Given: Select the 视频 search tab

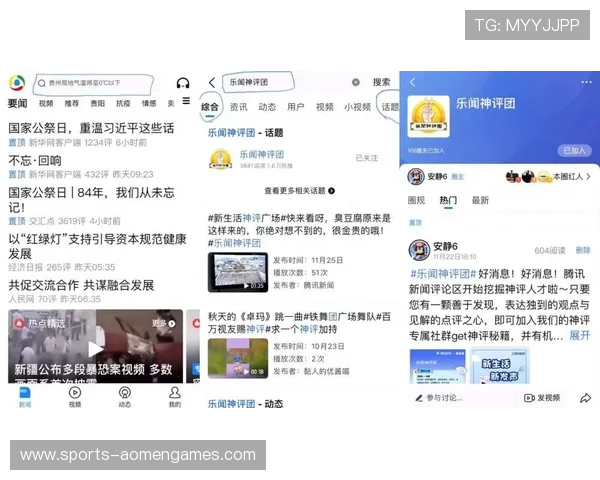Looking at the screenshot, I should tap(325, 107).
